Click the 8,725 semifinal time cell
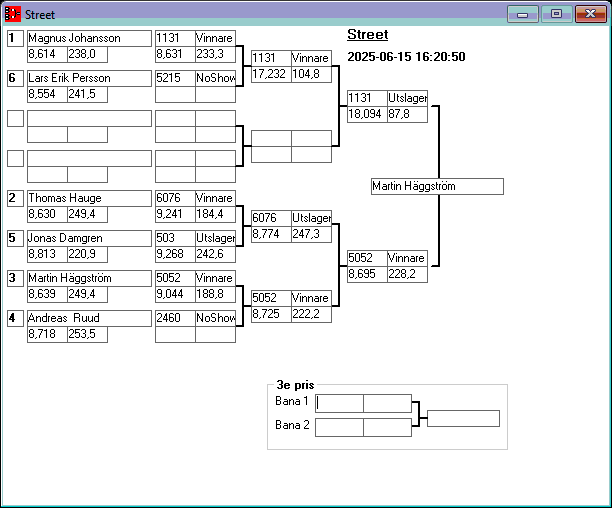Viewport: 612px width, 508px height. pyautogui.click(x=271, y=314)
